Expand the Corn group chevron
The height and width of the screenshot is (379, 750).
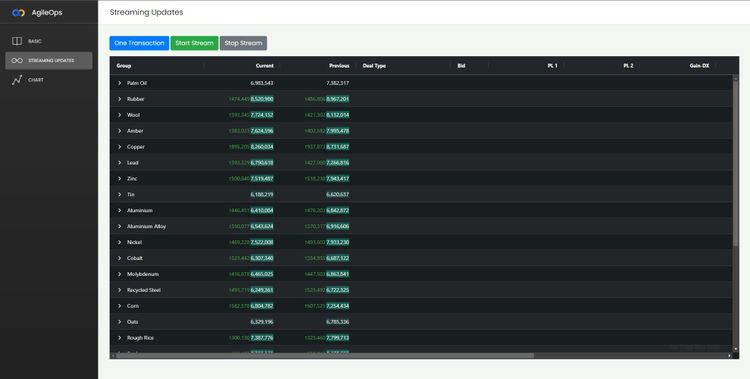click(120, 306)
